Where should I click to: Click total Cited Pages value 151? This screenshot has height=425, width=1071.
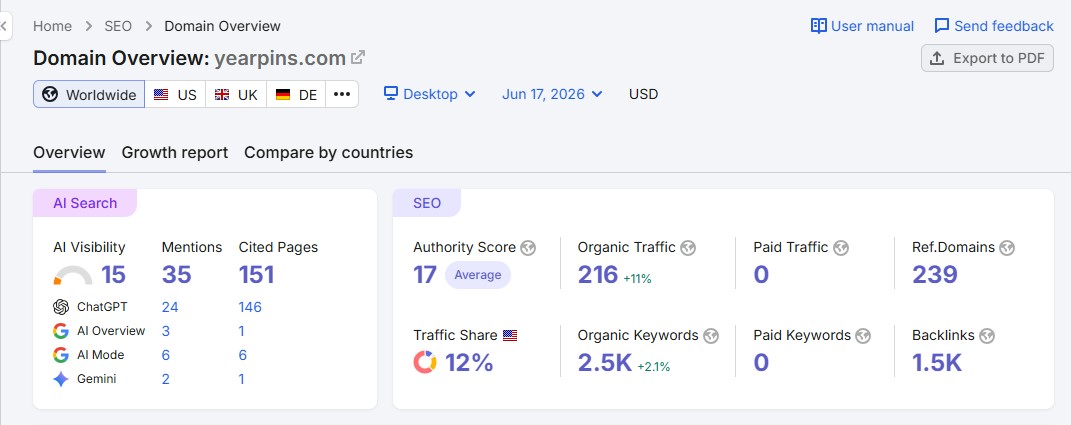pos(256,275)
